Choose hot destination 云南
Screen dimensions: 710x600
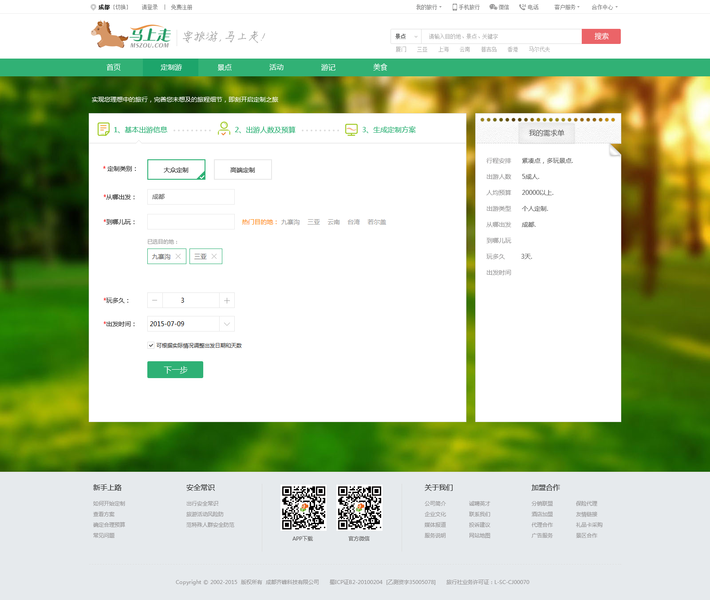pyautogui.click(x=334, y=222)
